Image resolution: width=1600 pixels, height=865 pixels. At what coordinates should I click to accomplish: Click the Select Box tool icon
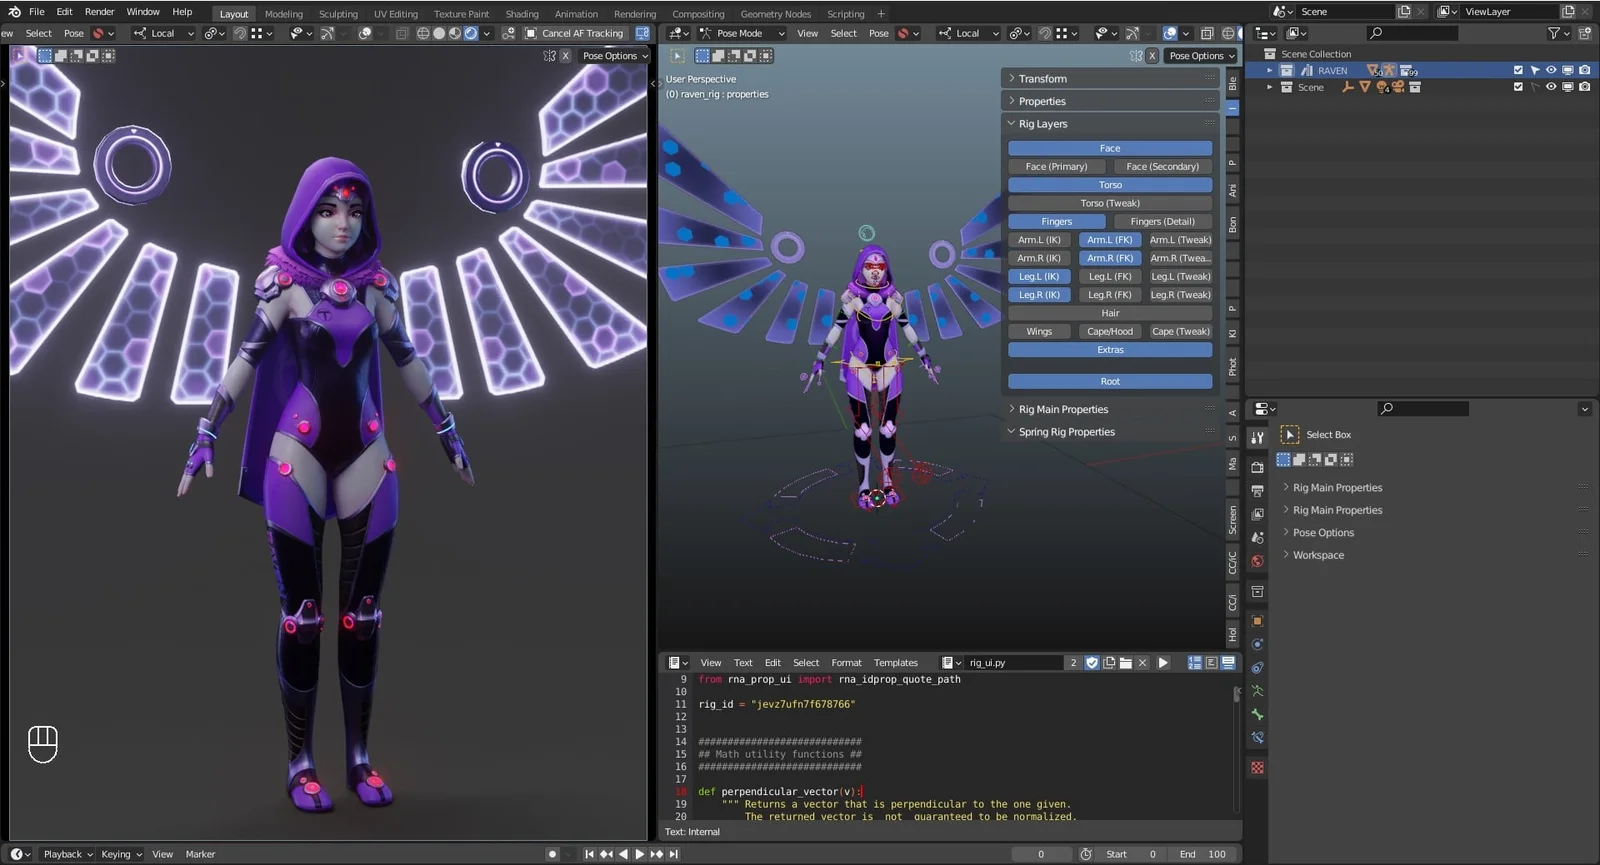(1290, 435)
